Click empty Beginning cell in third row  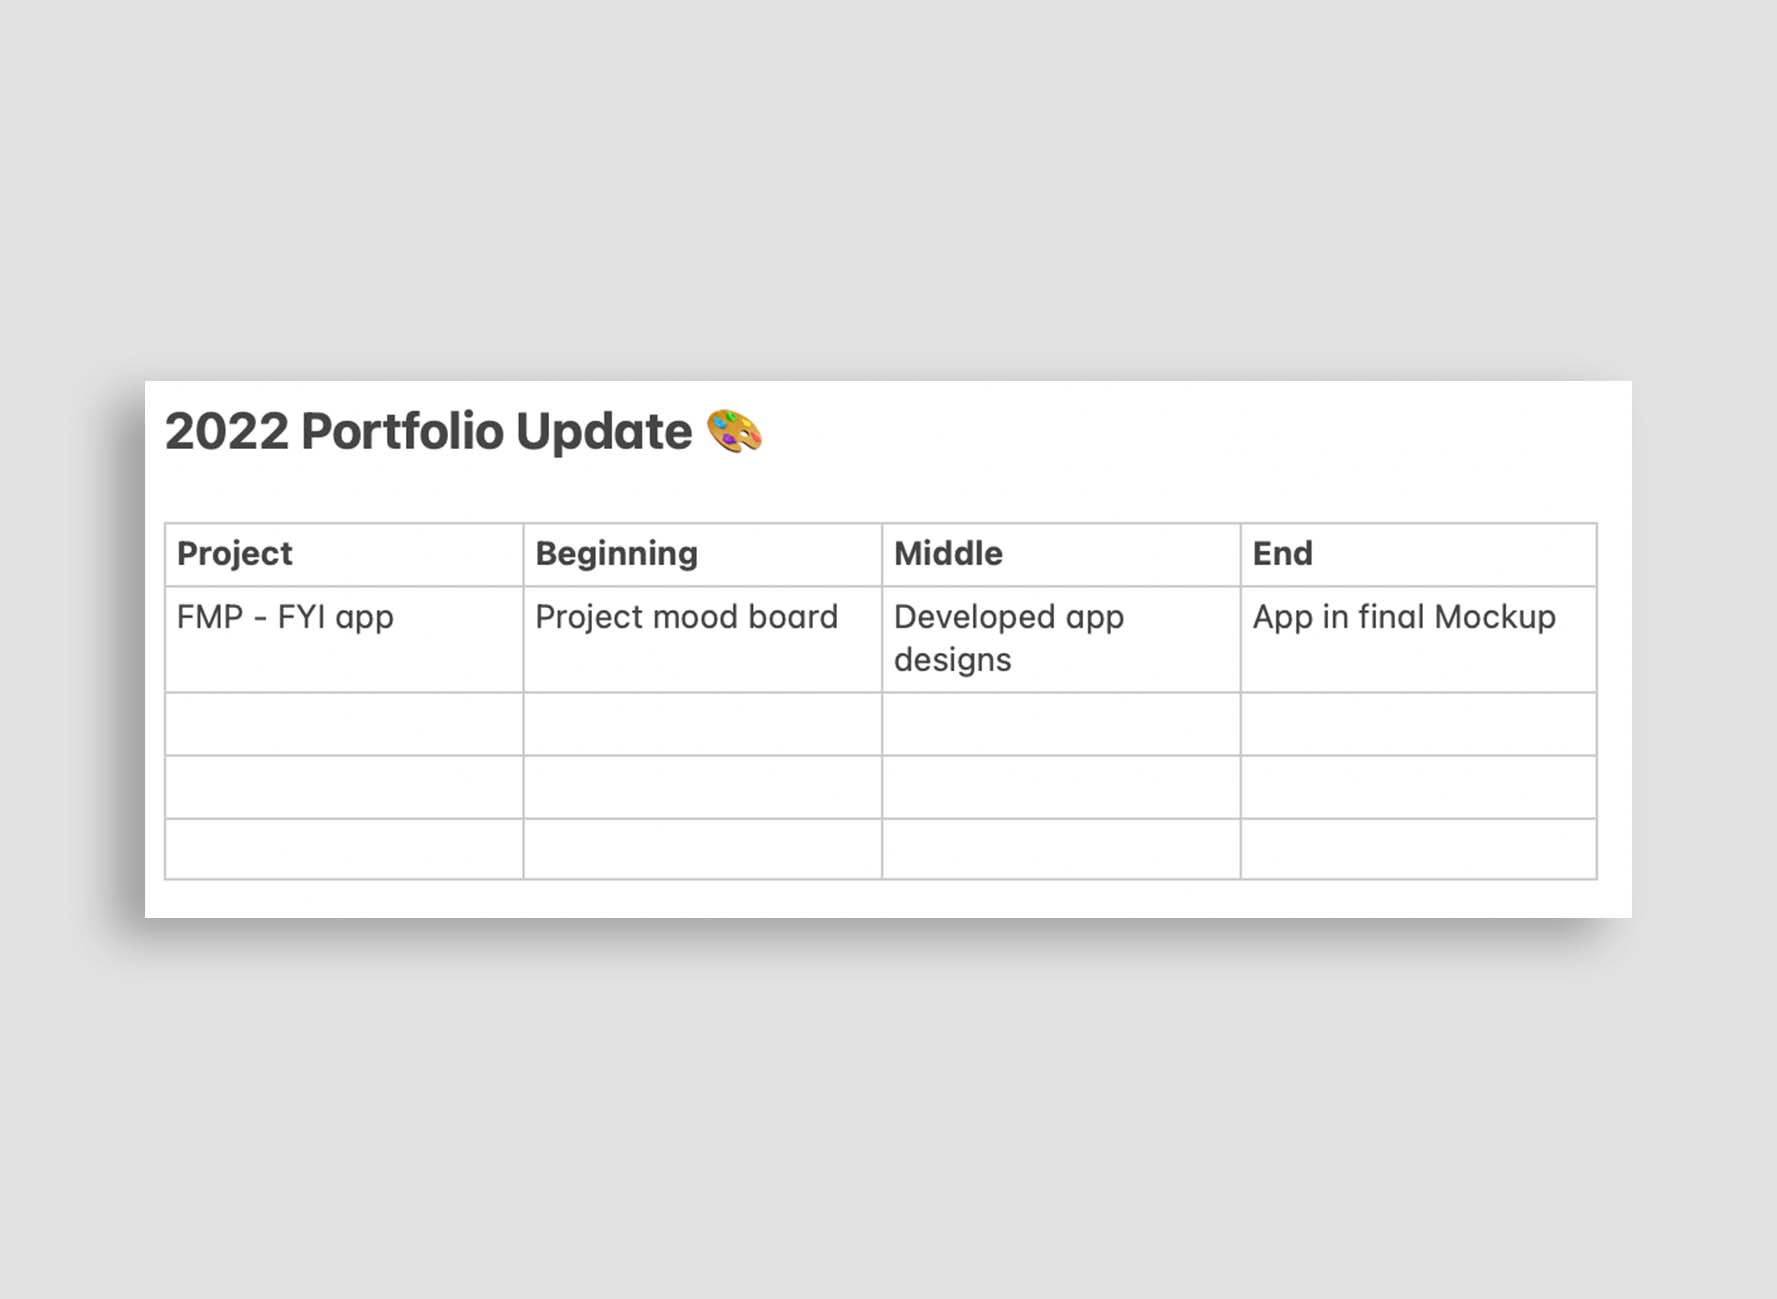pyautogui.click(x=703, y=724)
